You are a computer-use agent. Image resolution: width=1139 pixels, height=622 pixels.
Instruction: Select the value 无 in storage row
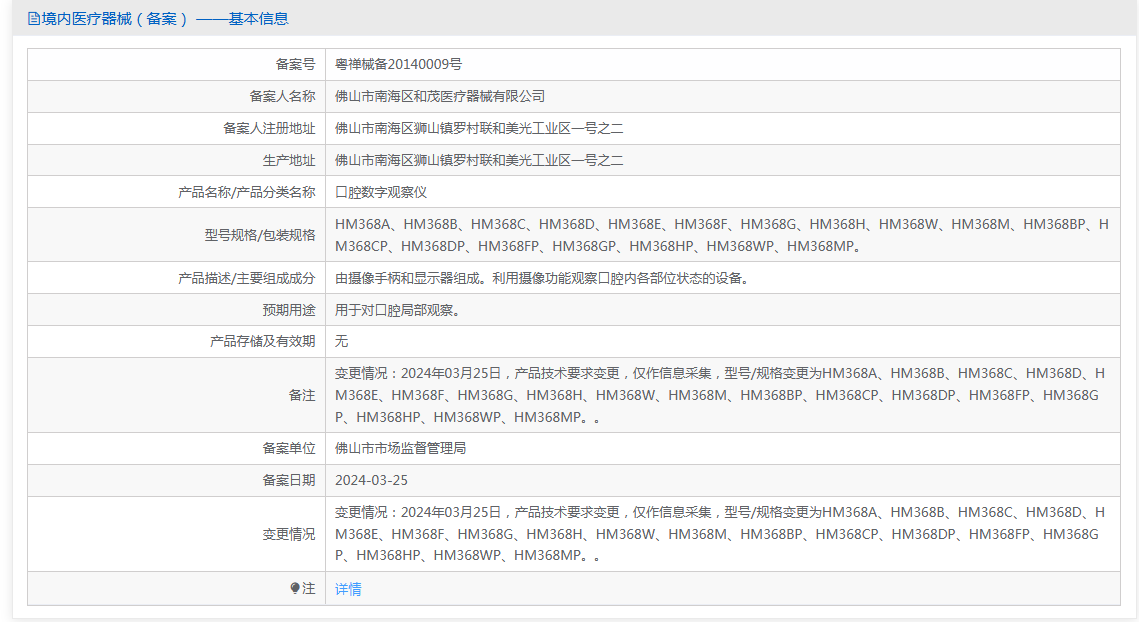tap(341, 342)
